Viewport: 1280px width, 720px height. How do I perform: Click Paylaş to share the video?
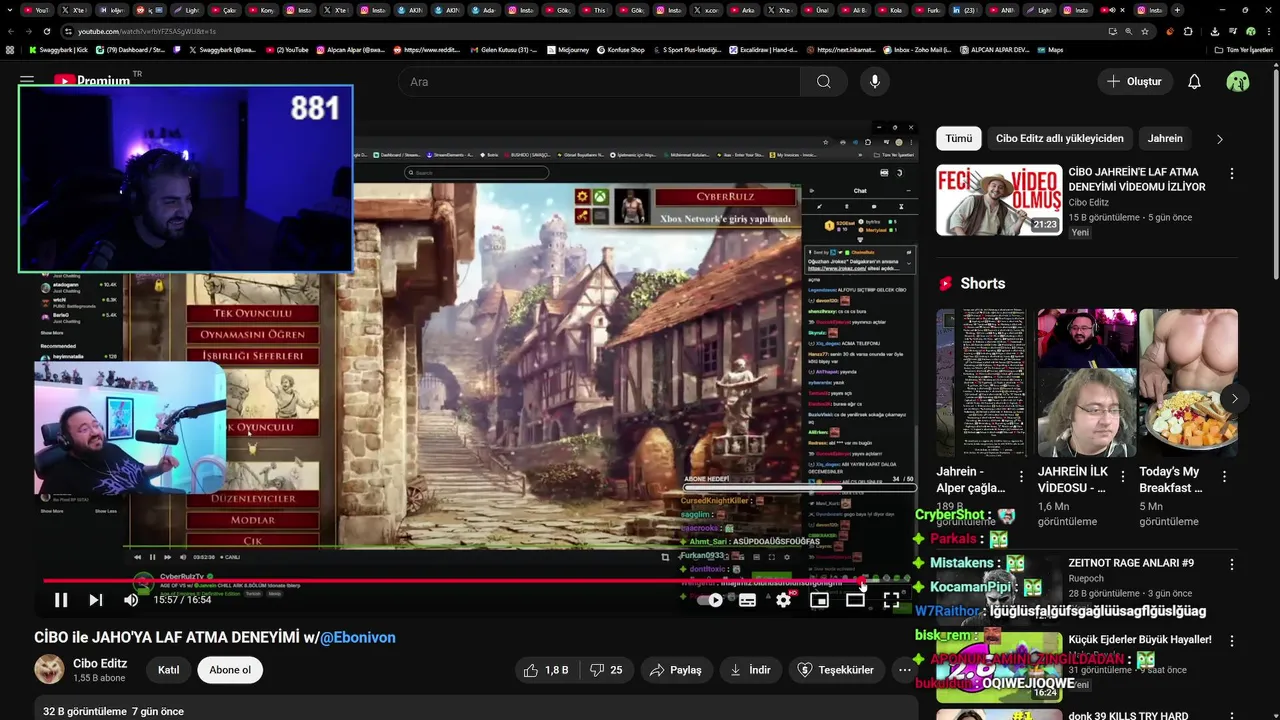coord(675,670)
